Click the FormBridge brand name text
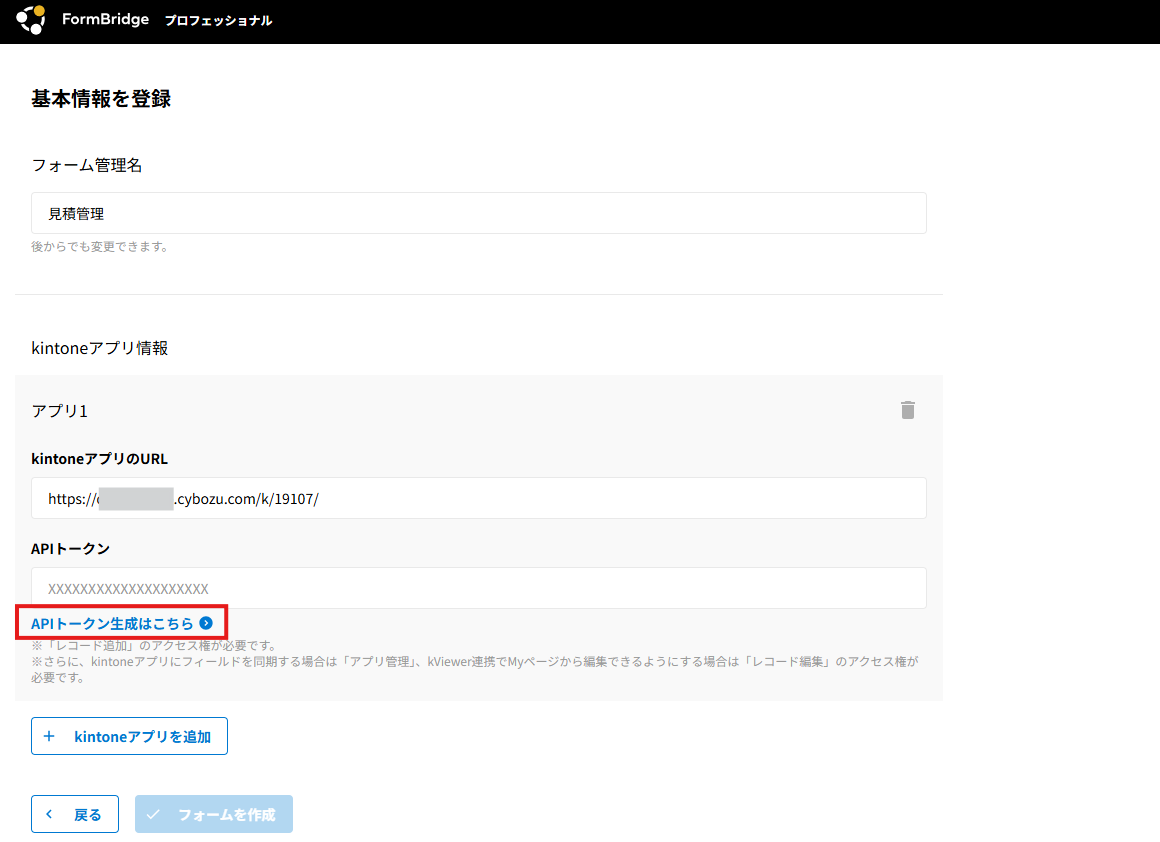 [x=105, y=20]
